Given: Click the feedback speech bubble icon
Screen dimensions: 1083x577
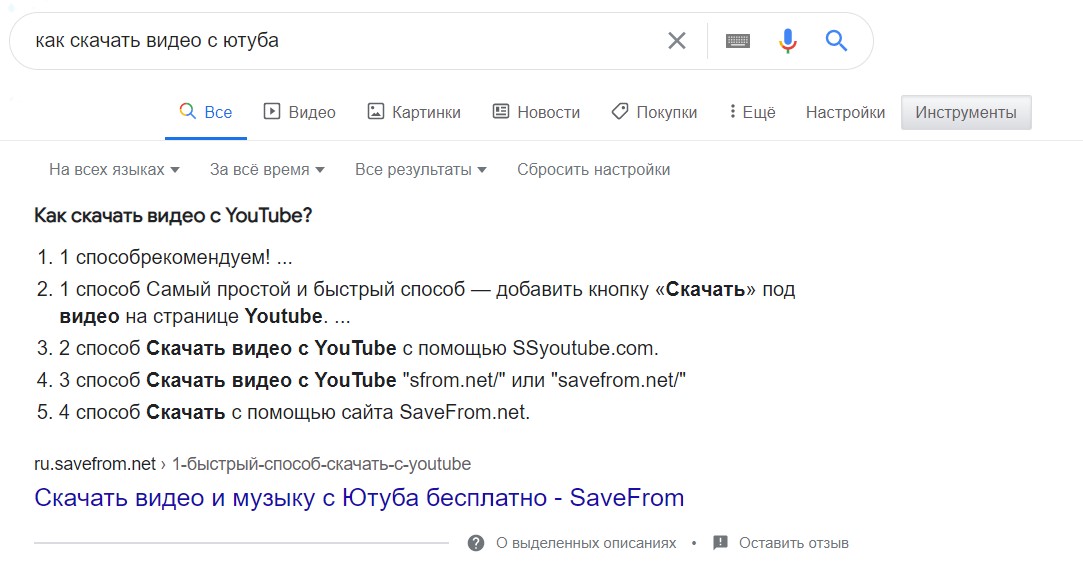Looking at the screenshot, I should (720, 543).
